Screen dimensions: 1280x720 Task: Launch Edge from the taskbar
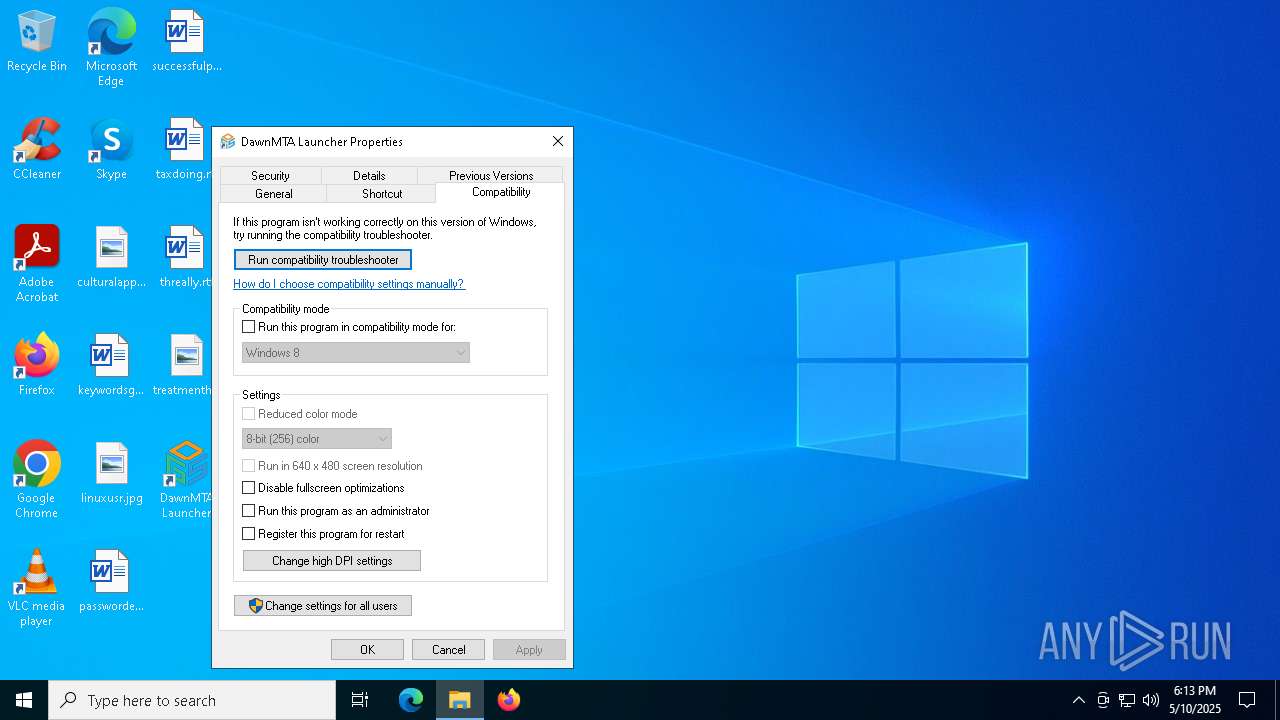click(x=411, y=700)
